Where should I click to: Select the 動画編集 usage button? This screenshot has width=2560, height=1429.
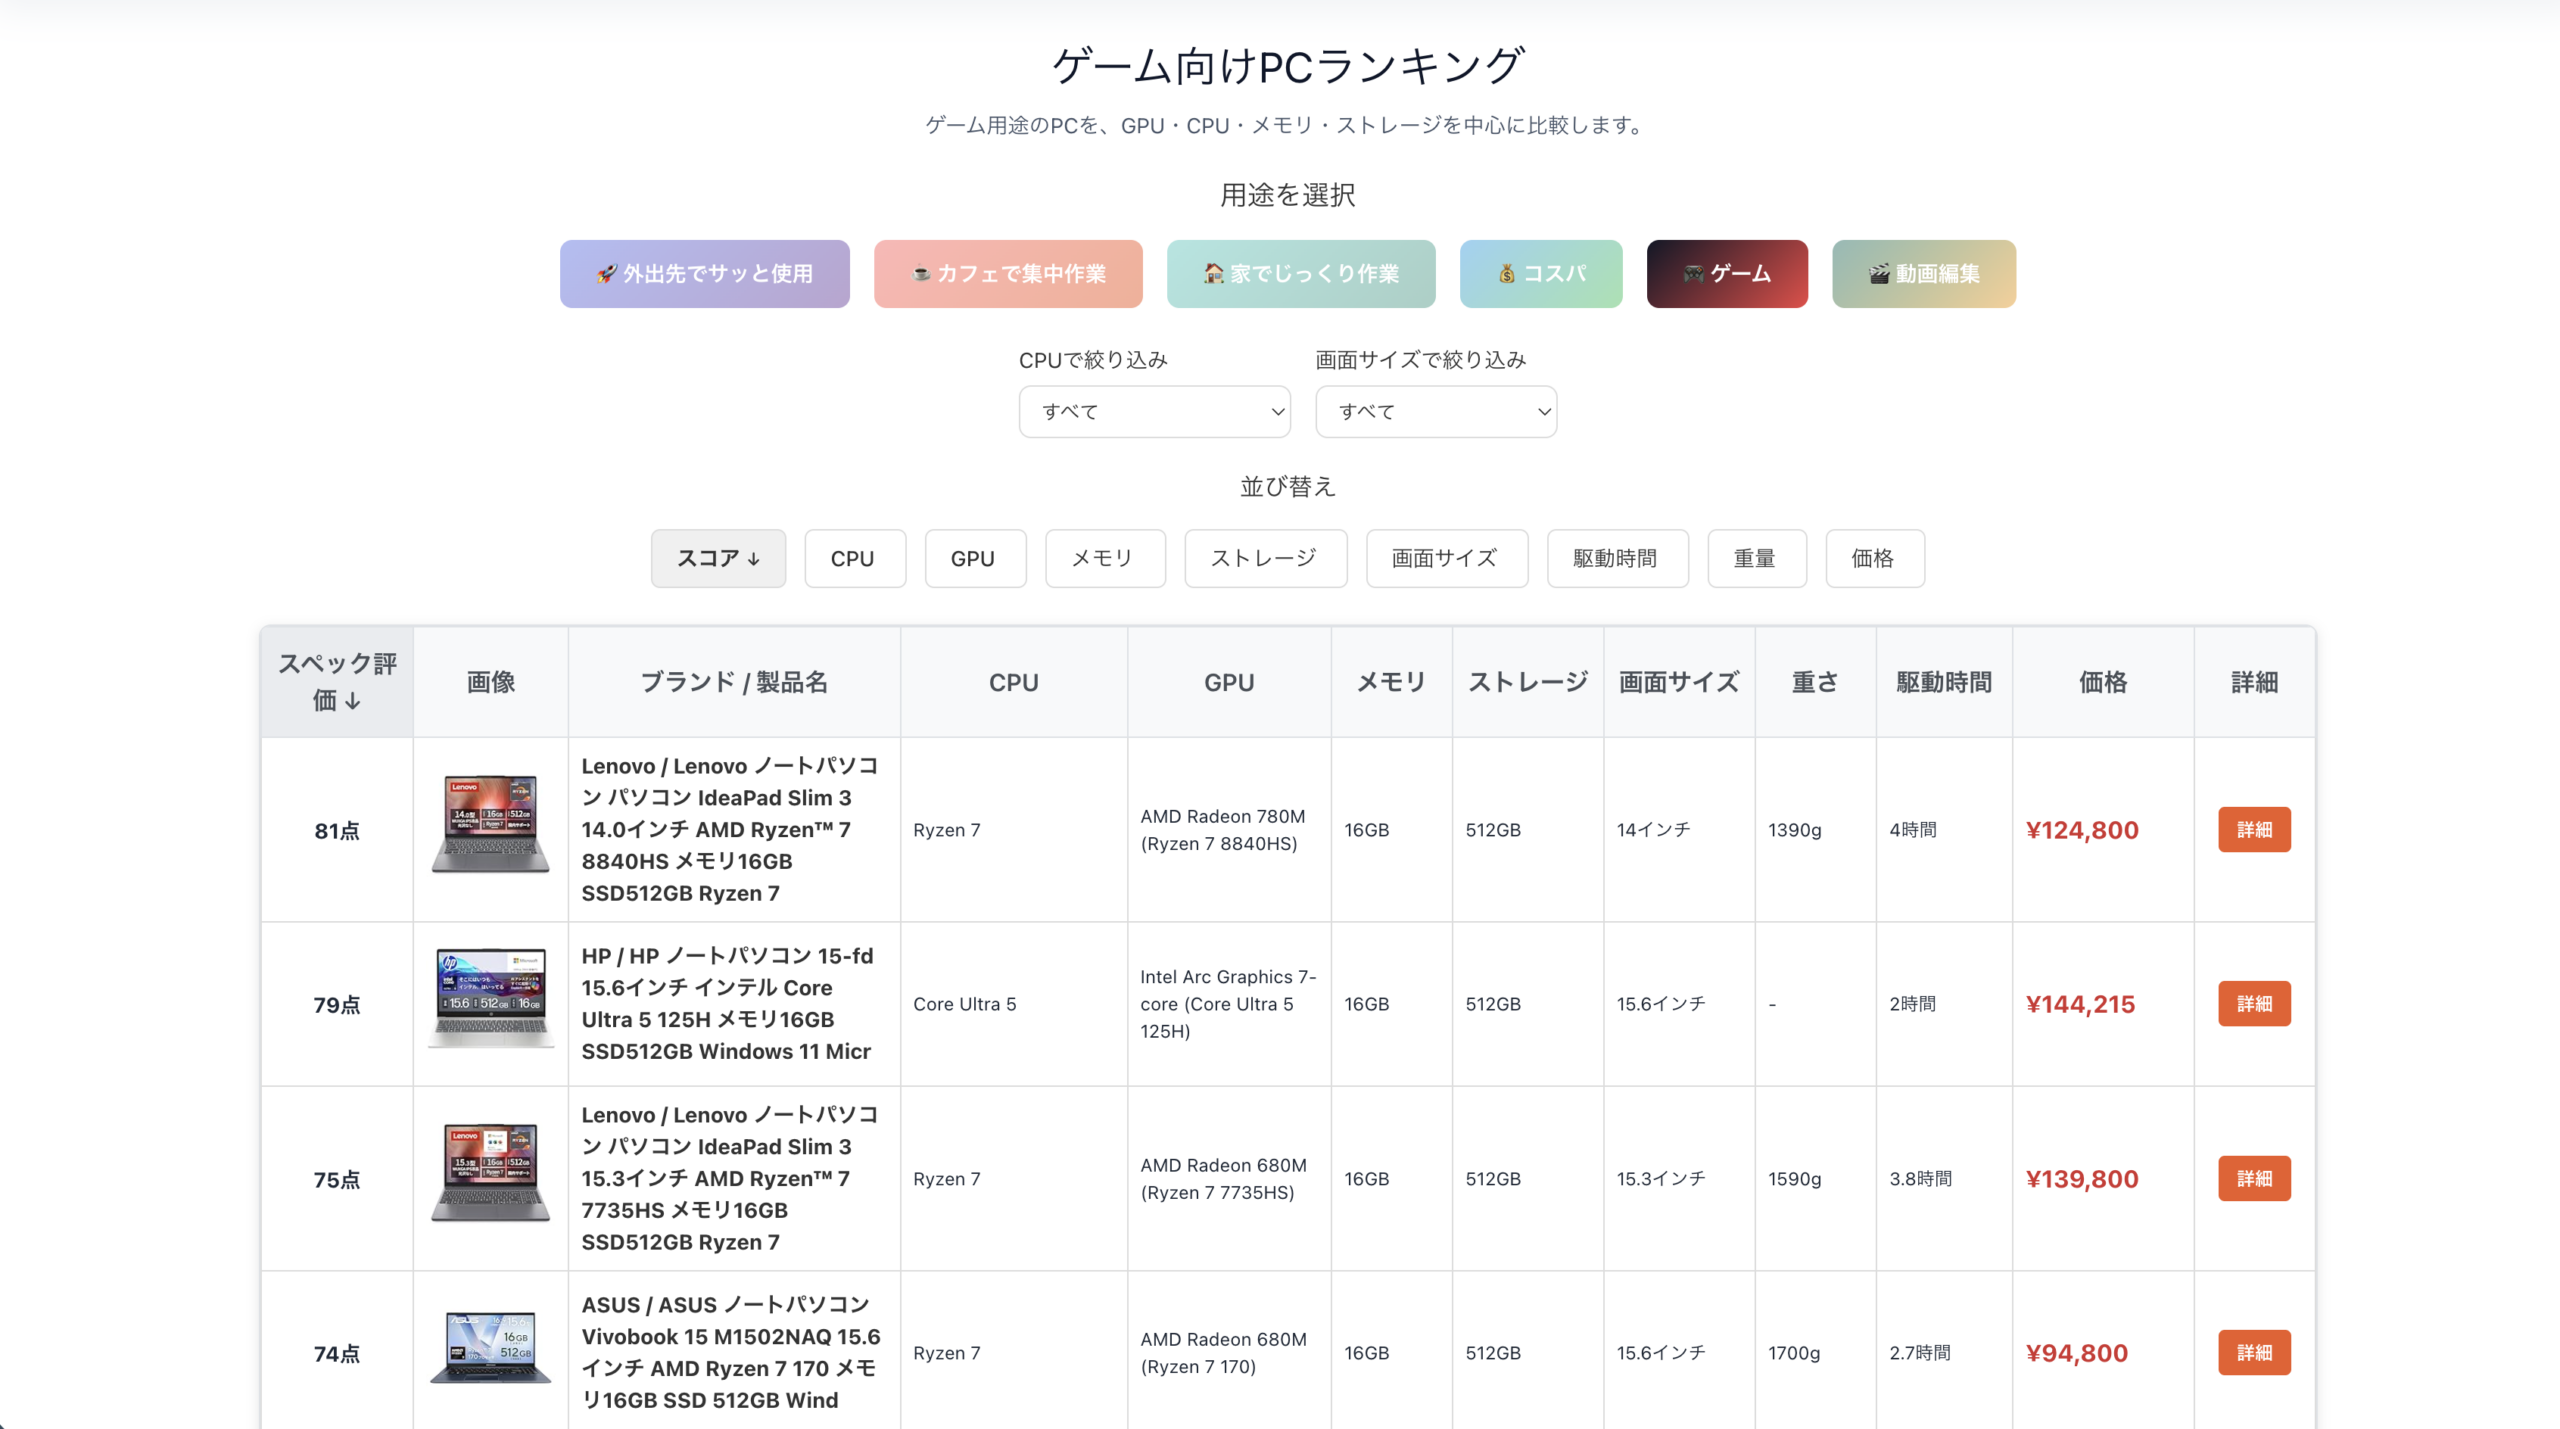[1924, 273]
